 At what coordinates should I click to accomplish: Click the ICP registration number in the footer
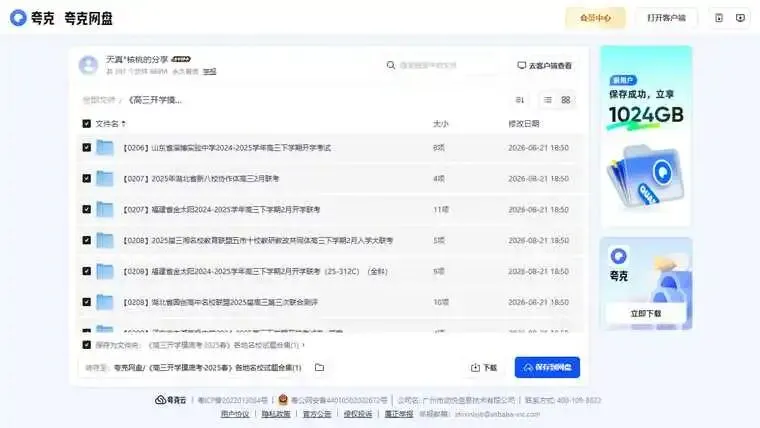[x=233, y=400]
